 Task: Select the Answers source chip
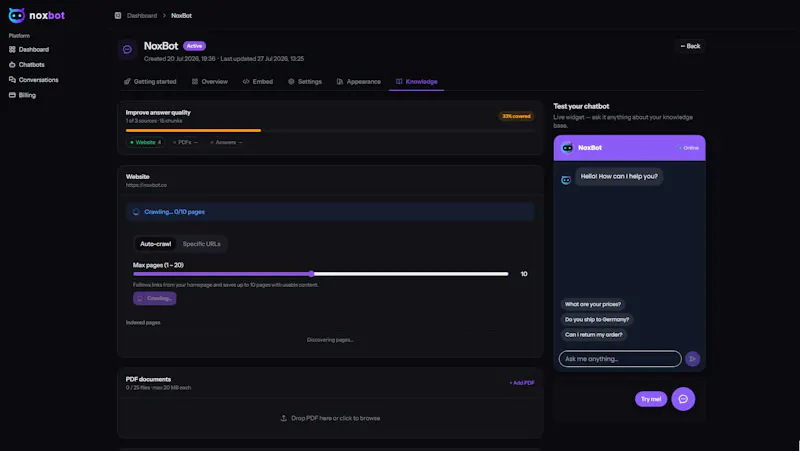click(226, 142)
